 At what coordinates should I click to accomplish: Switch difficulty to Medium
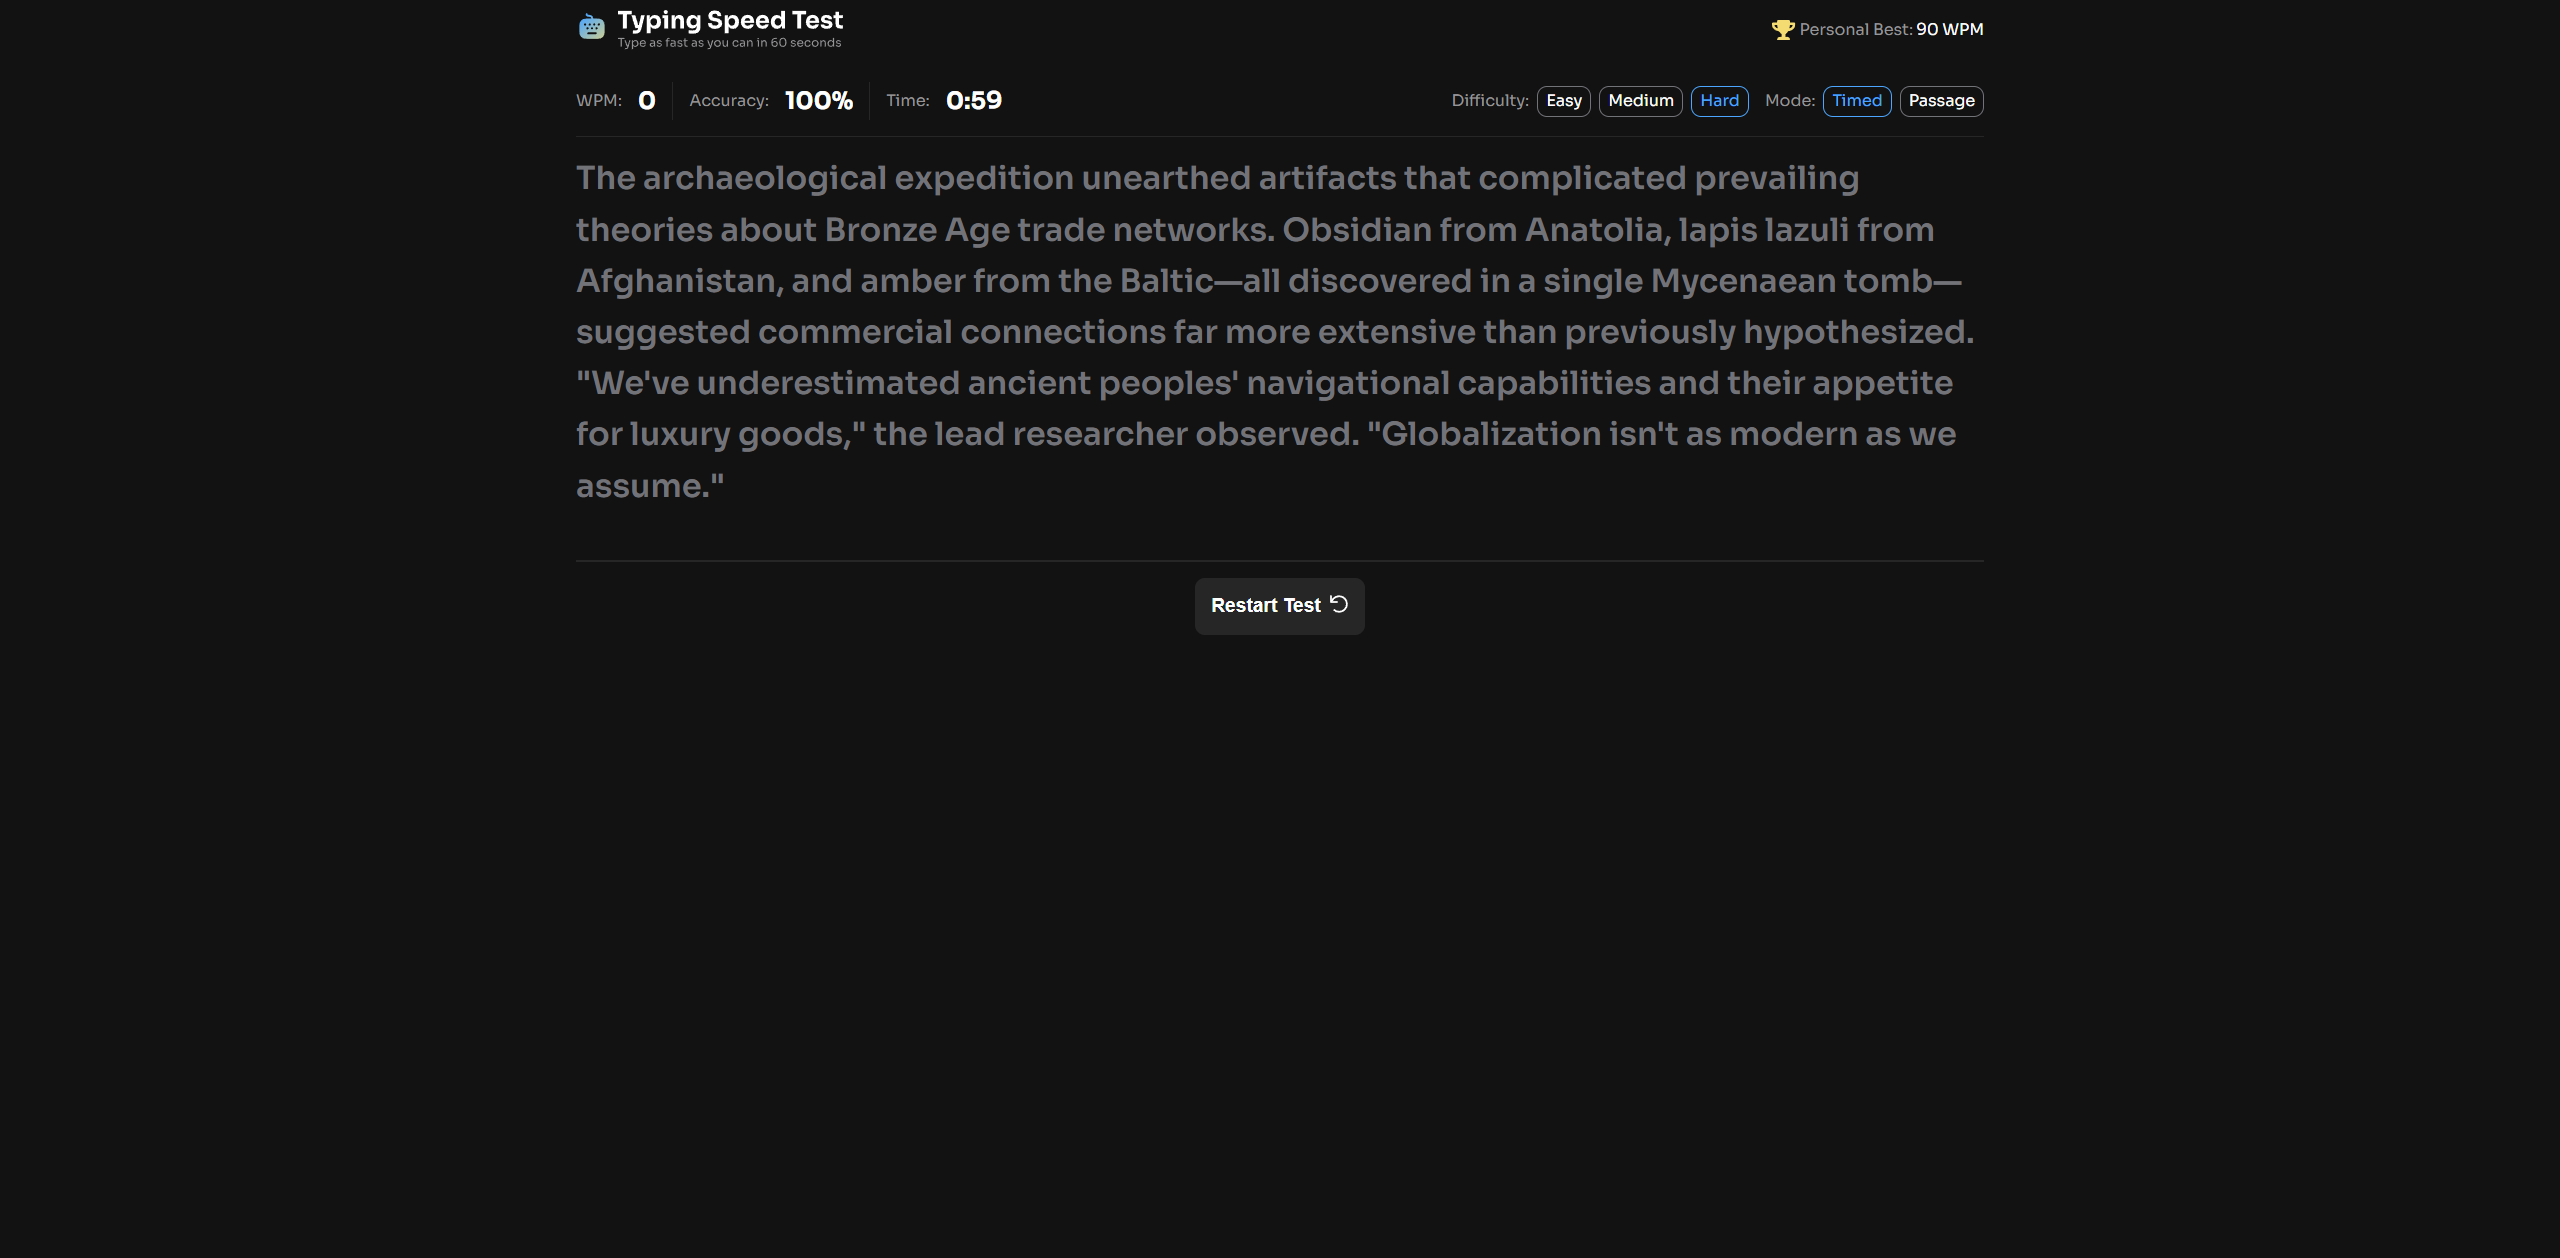click(x=1640, y=101)
